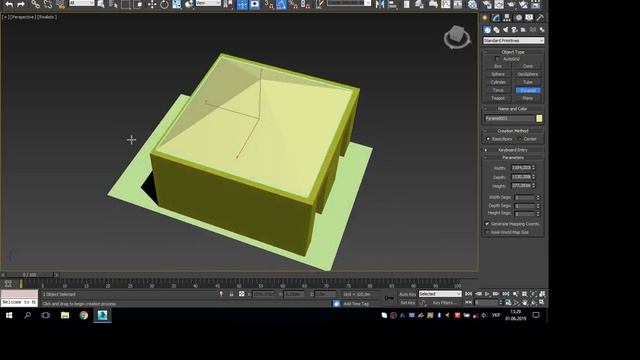The image size is (640, 360).
Task: Toggle Real-World Map Size checkbox
Action: [x=487, y=232]
